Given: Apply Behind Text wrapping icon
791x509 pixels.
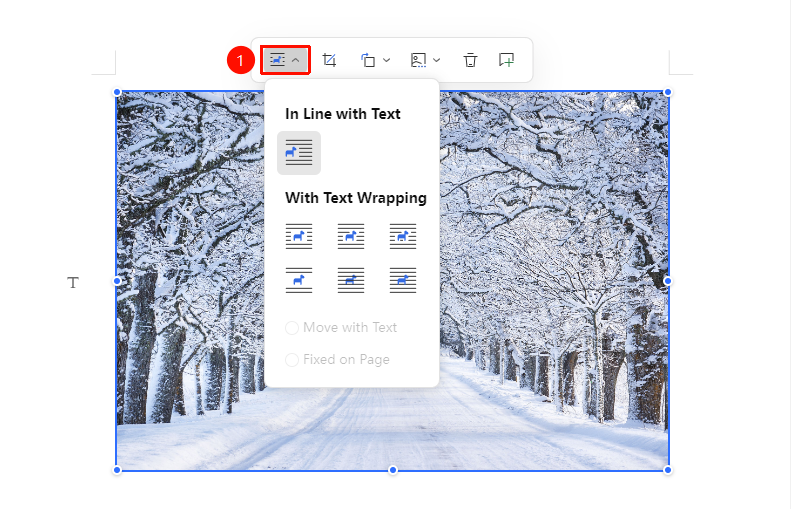Looking at the screenshot, I should click(351, 280).
